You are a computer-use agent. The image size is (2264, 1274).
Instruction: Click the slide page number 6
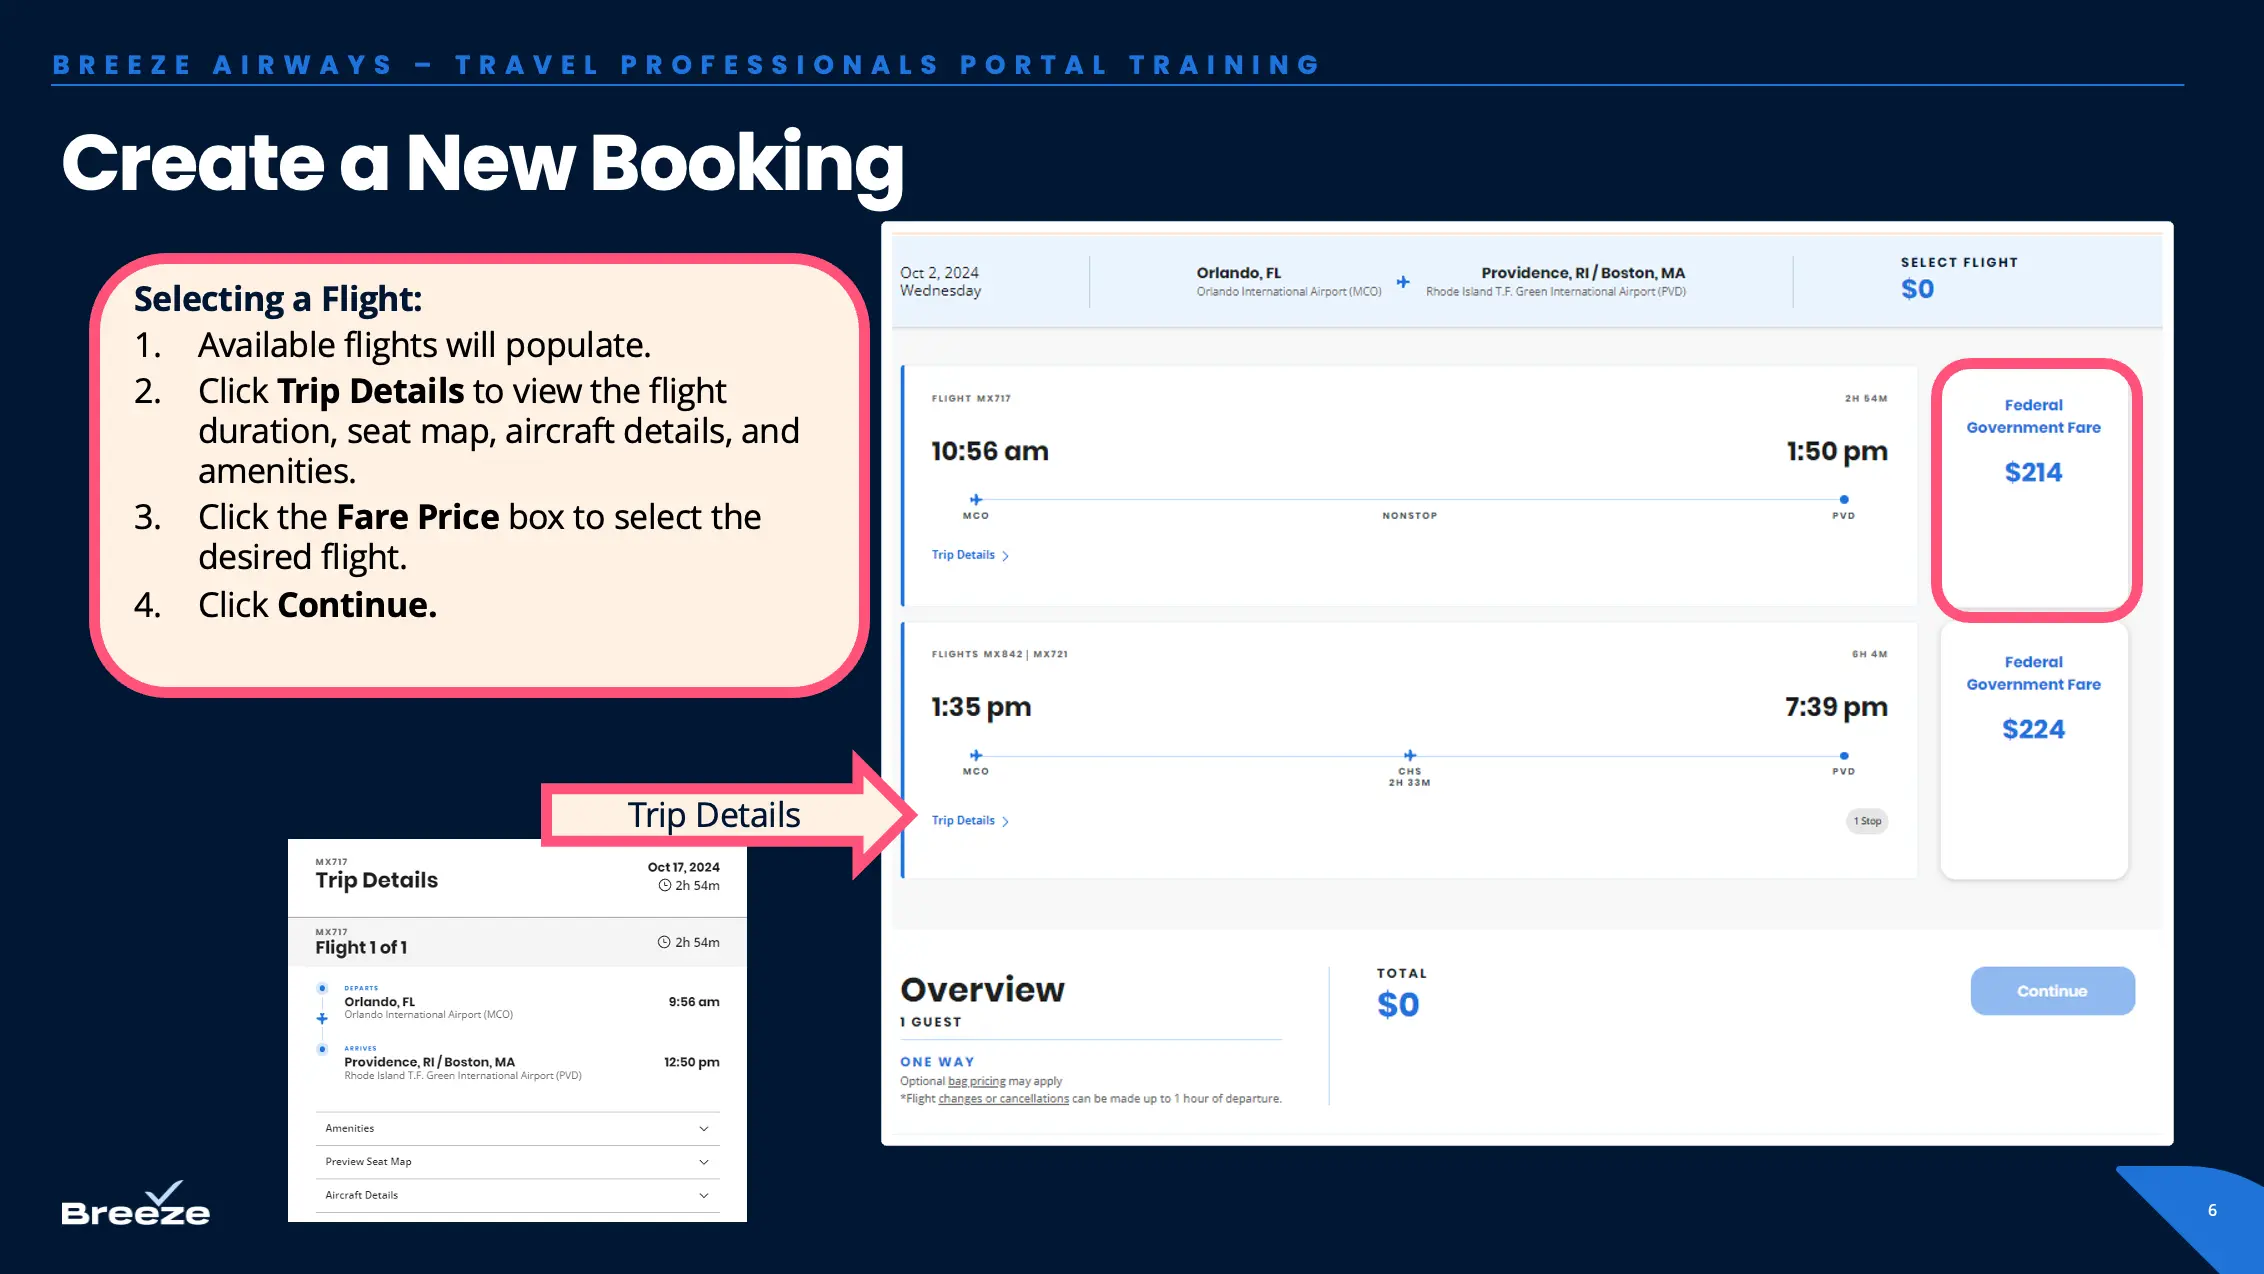click(2213, 1210)
